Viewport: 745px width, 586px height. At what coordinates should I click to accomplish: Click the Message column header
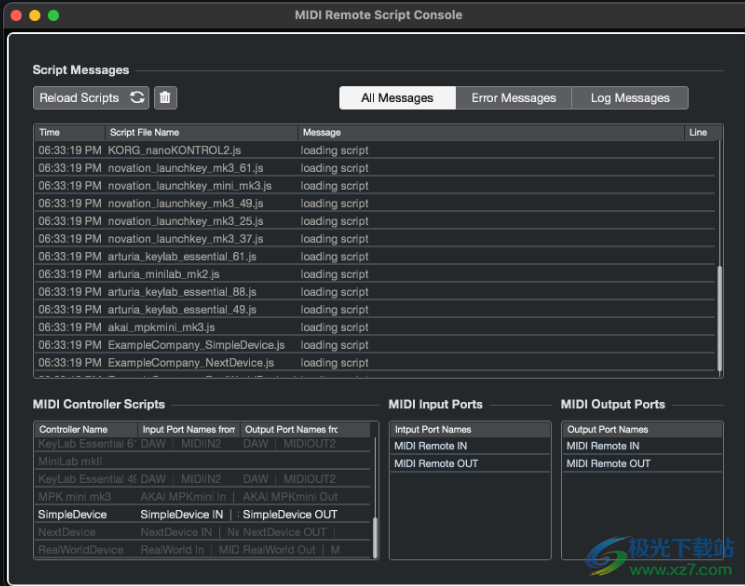(491, 133)
